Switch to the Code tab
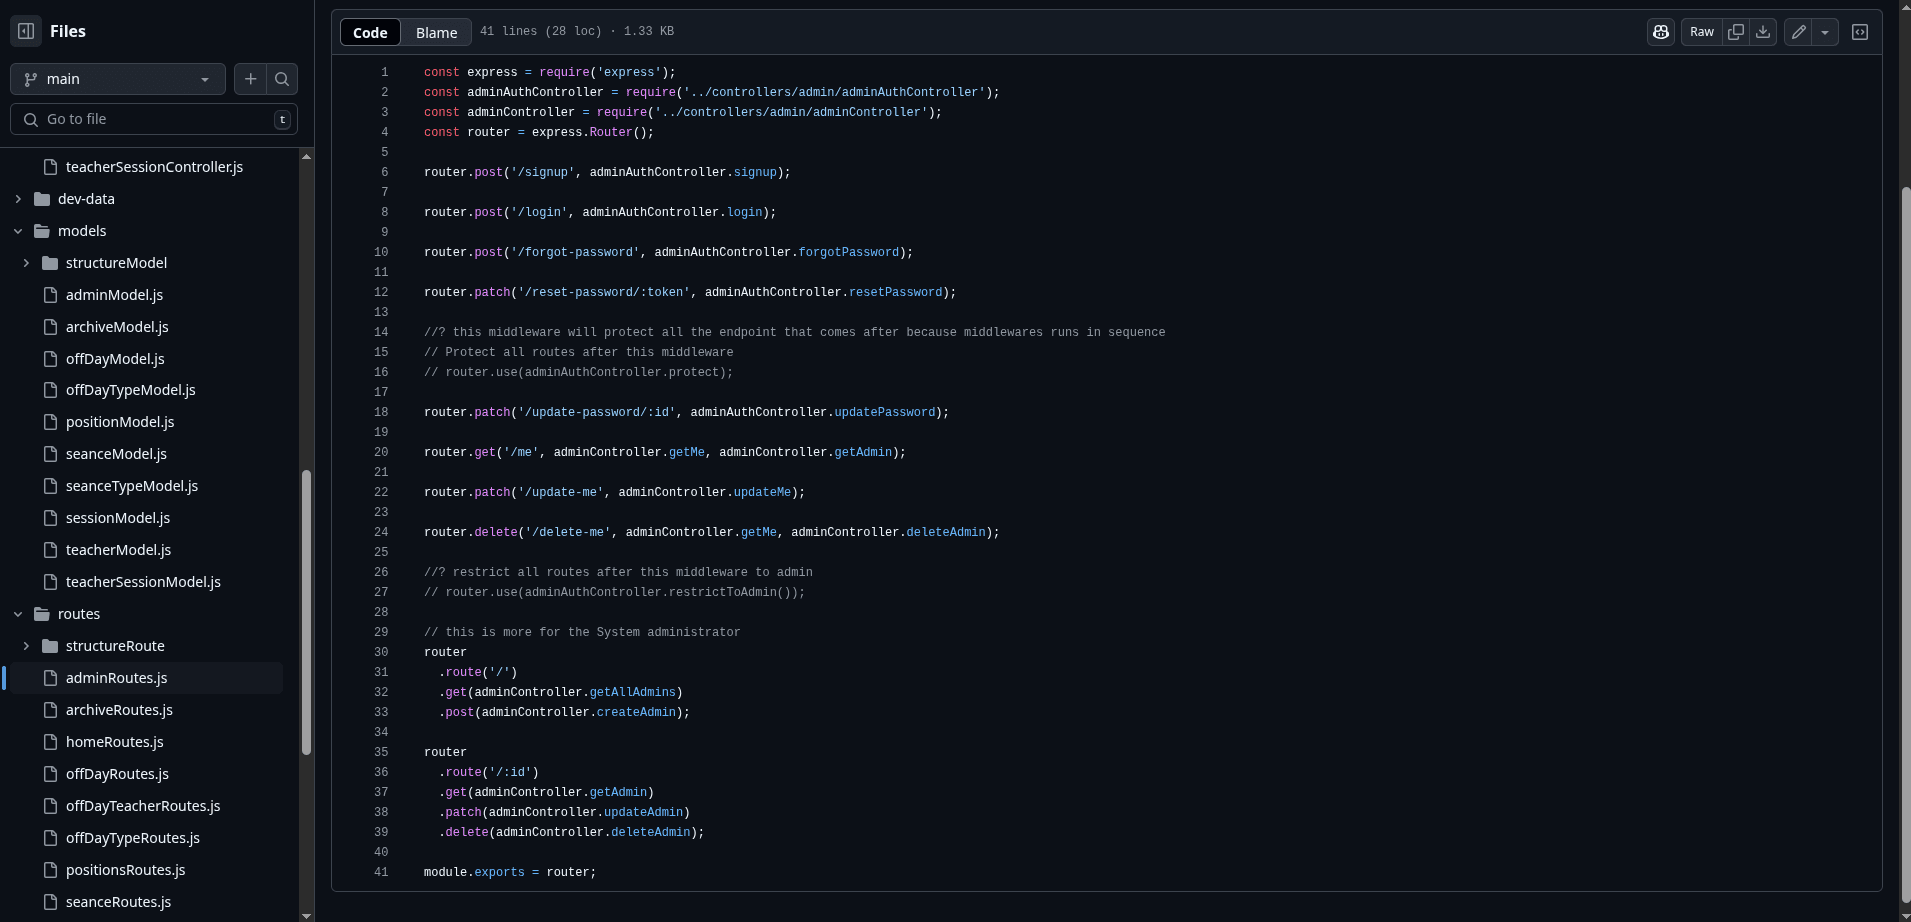Image resolution: width=1911 pixels, height=922 pixels. (370, 32)
